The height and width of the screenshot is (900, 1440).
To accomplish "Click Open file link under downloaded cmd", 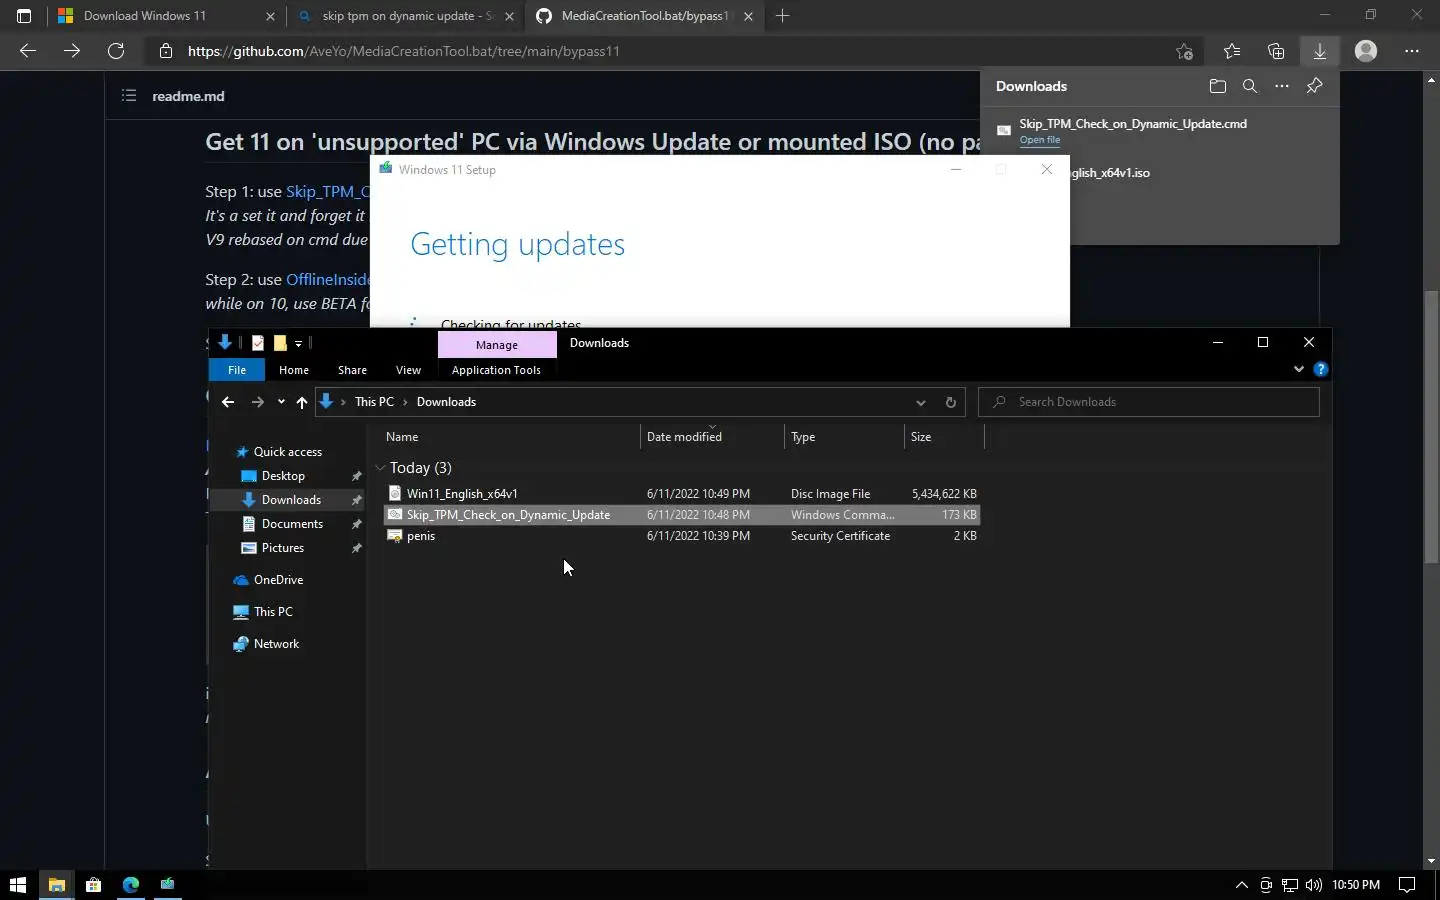I will tap(1040, 140).
